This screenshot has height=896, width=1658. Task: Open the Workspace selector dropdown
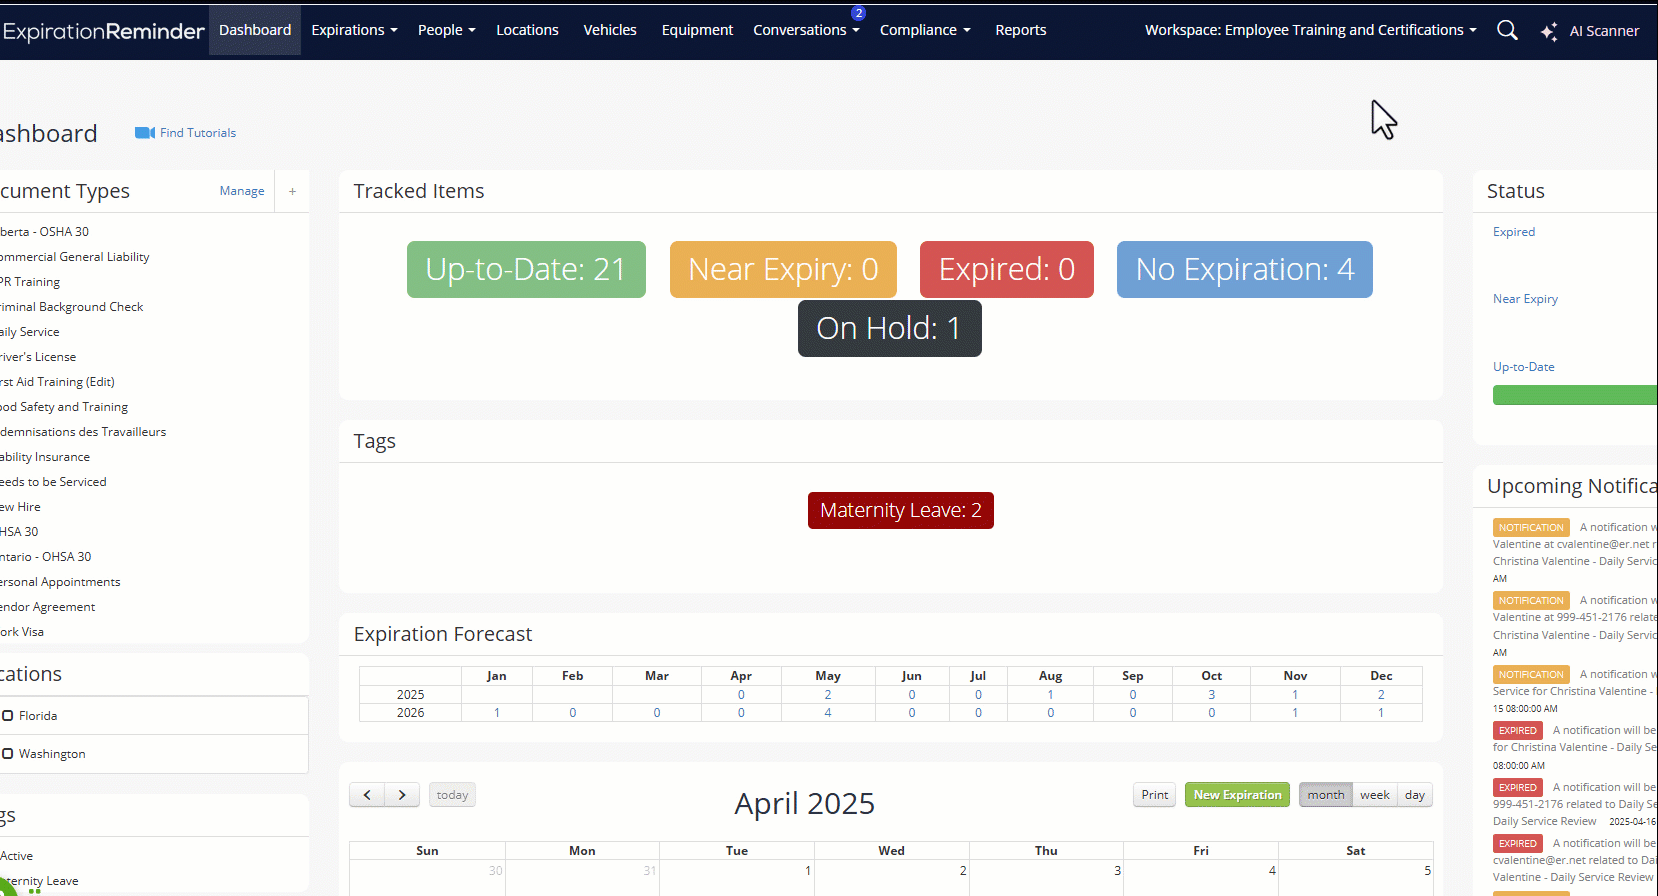coord(1310,30)
